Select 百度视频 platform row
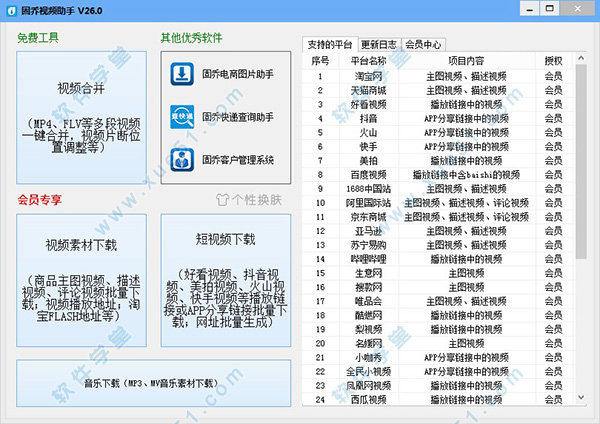The width and height of the screenshot is (600, 424). (x=438, y=175)
